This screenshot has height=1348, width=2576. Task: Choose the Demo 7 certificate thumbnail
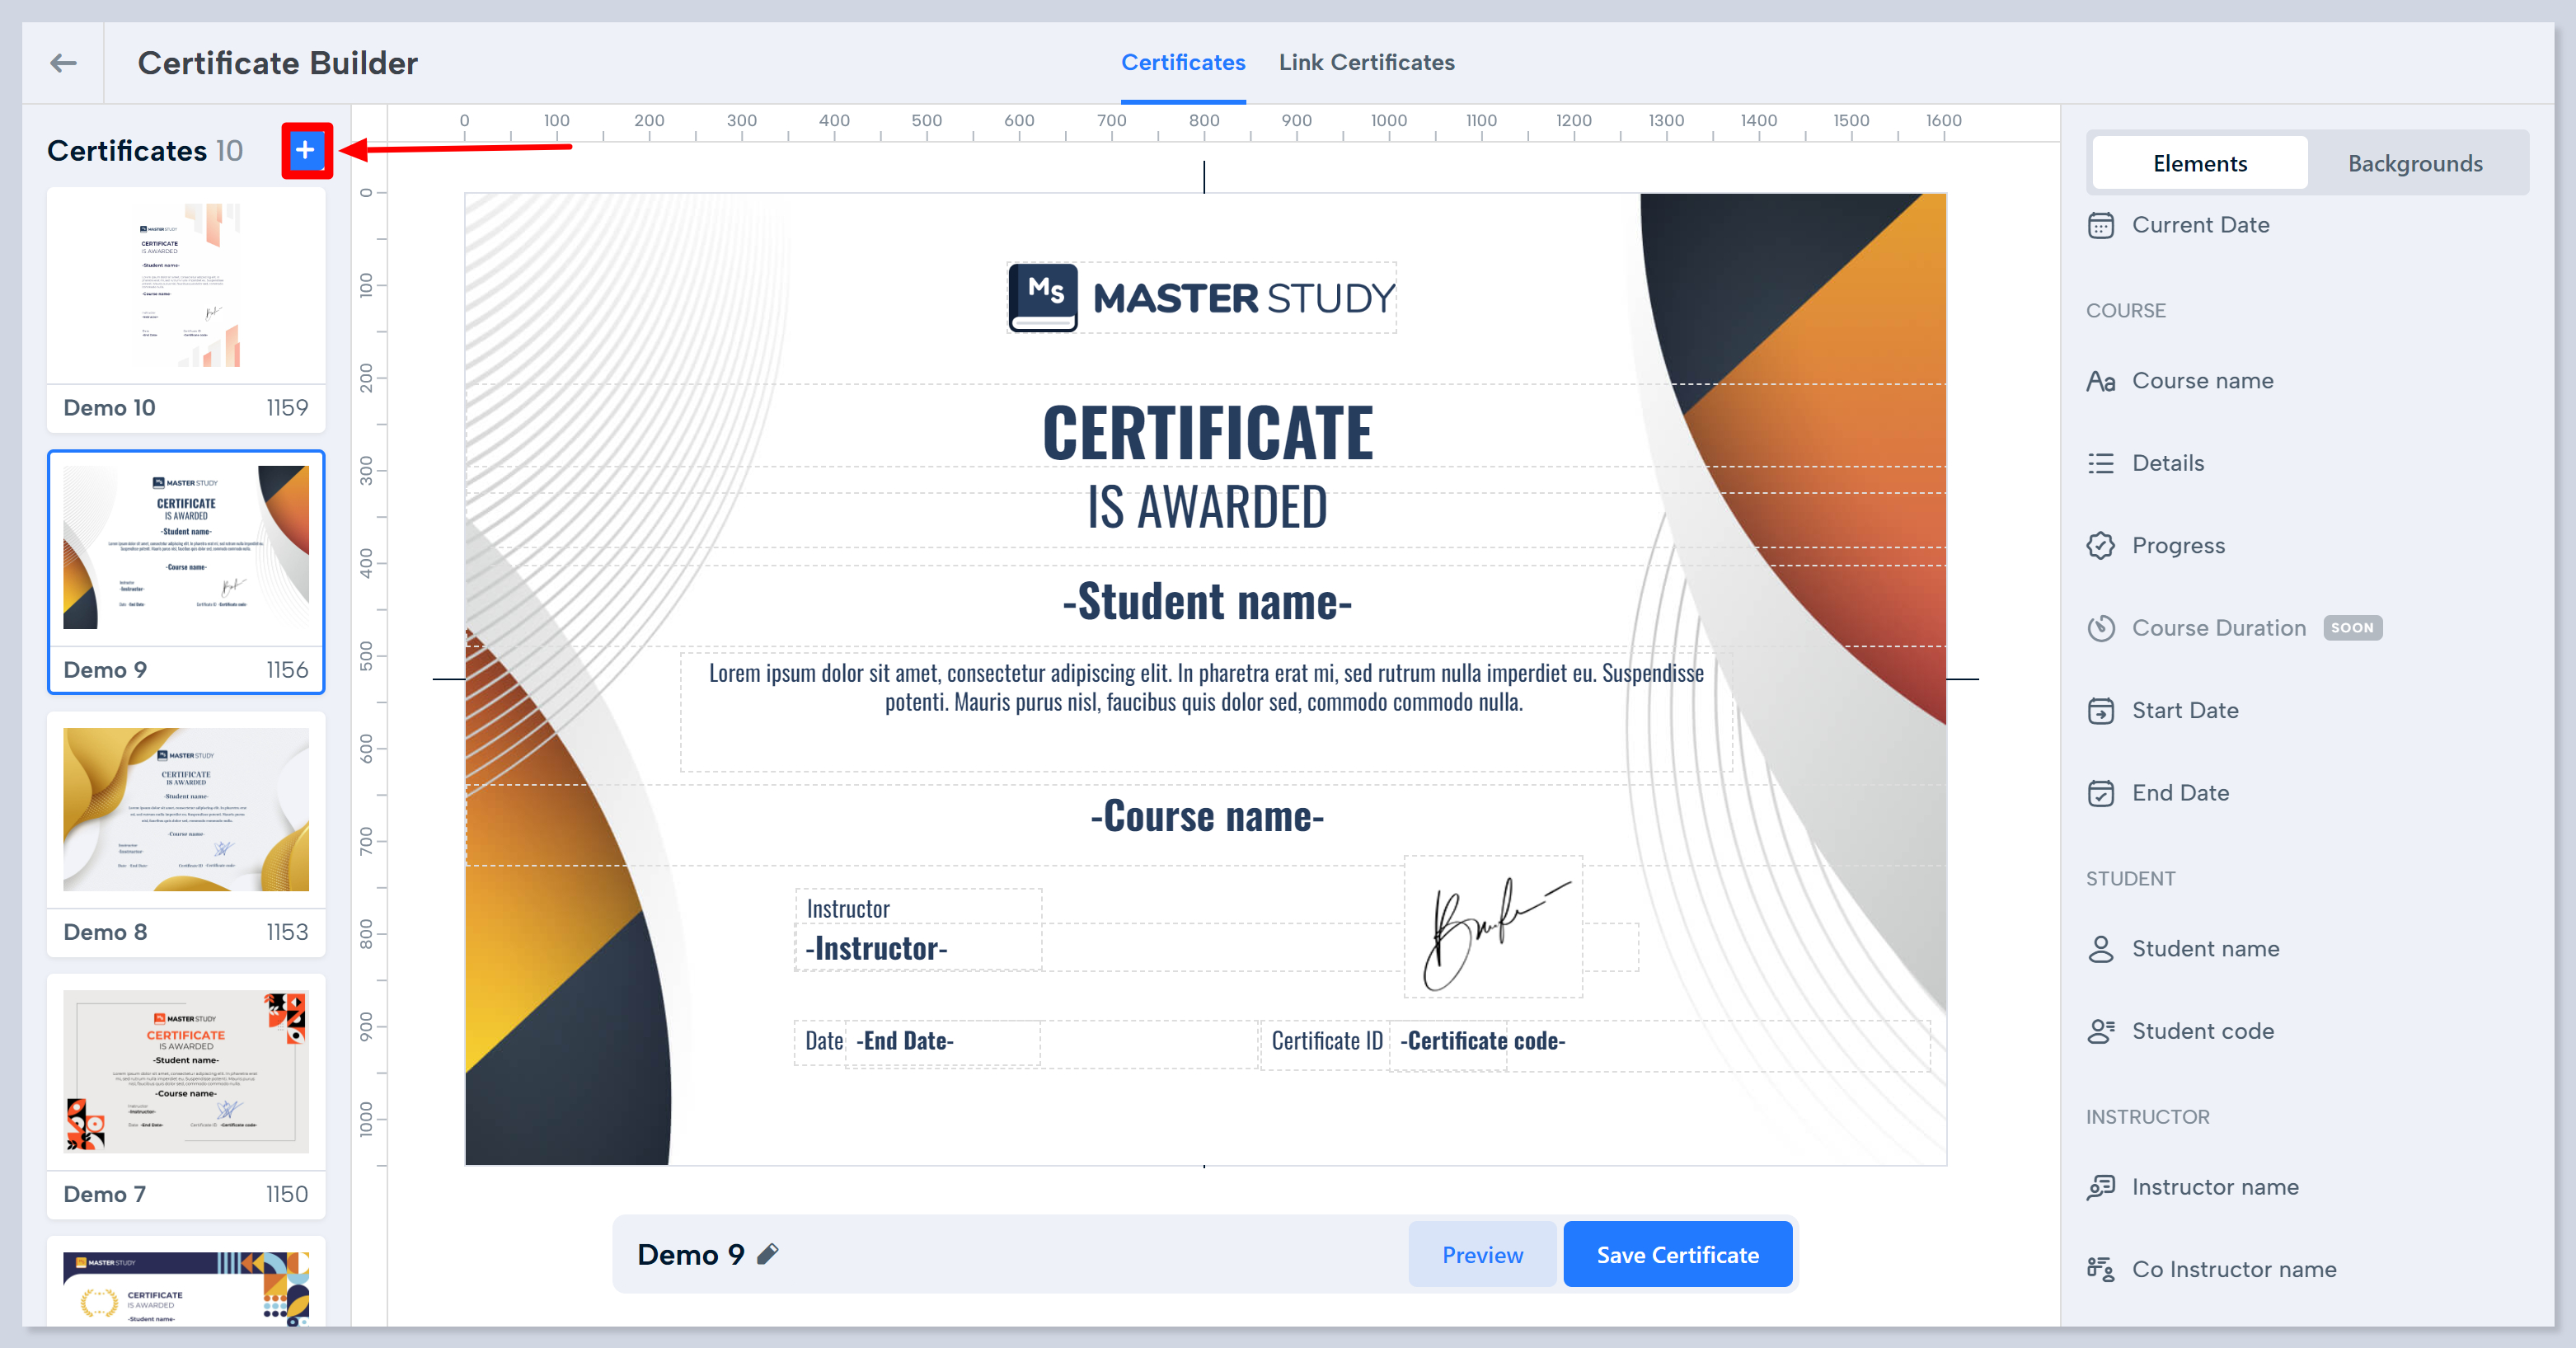pos(186,1073)
